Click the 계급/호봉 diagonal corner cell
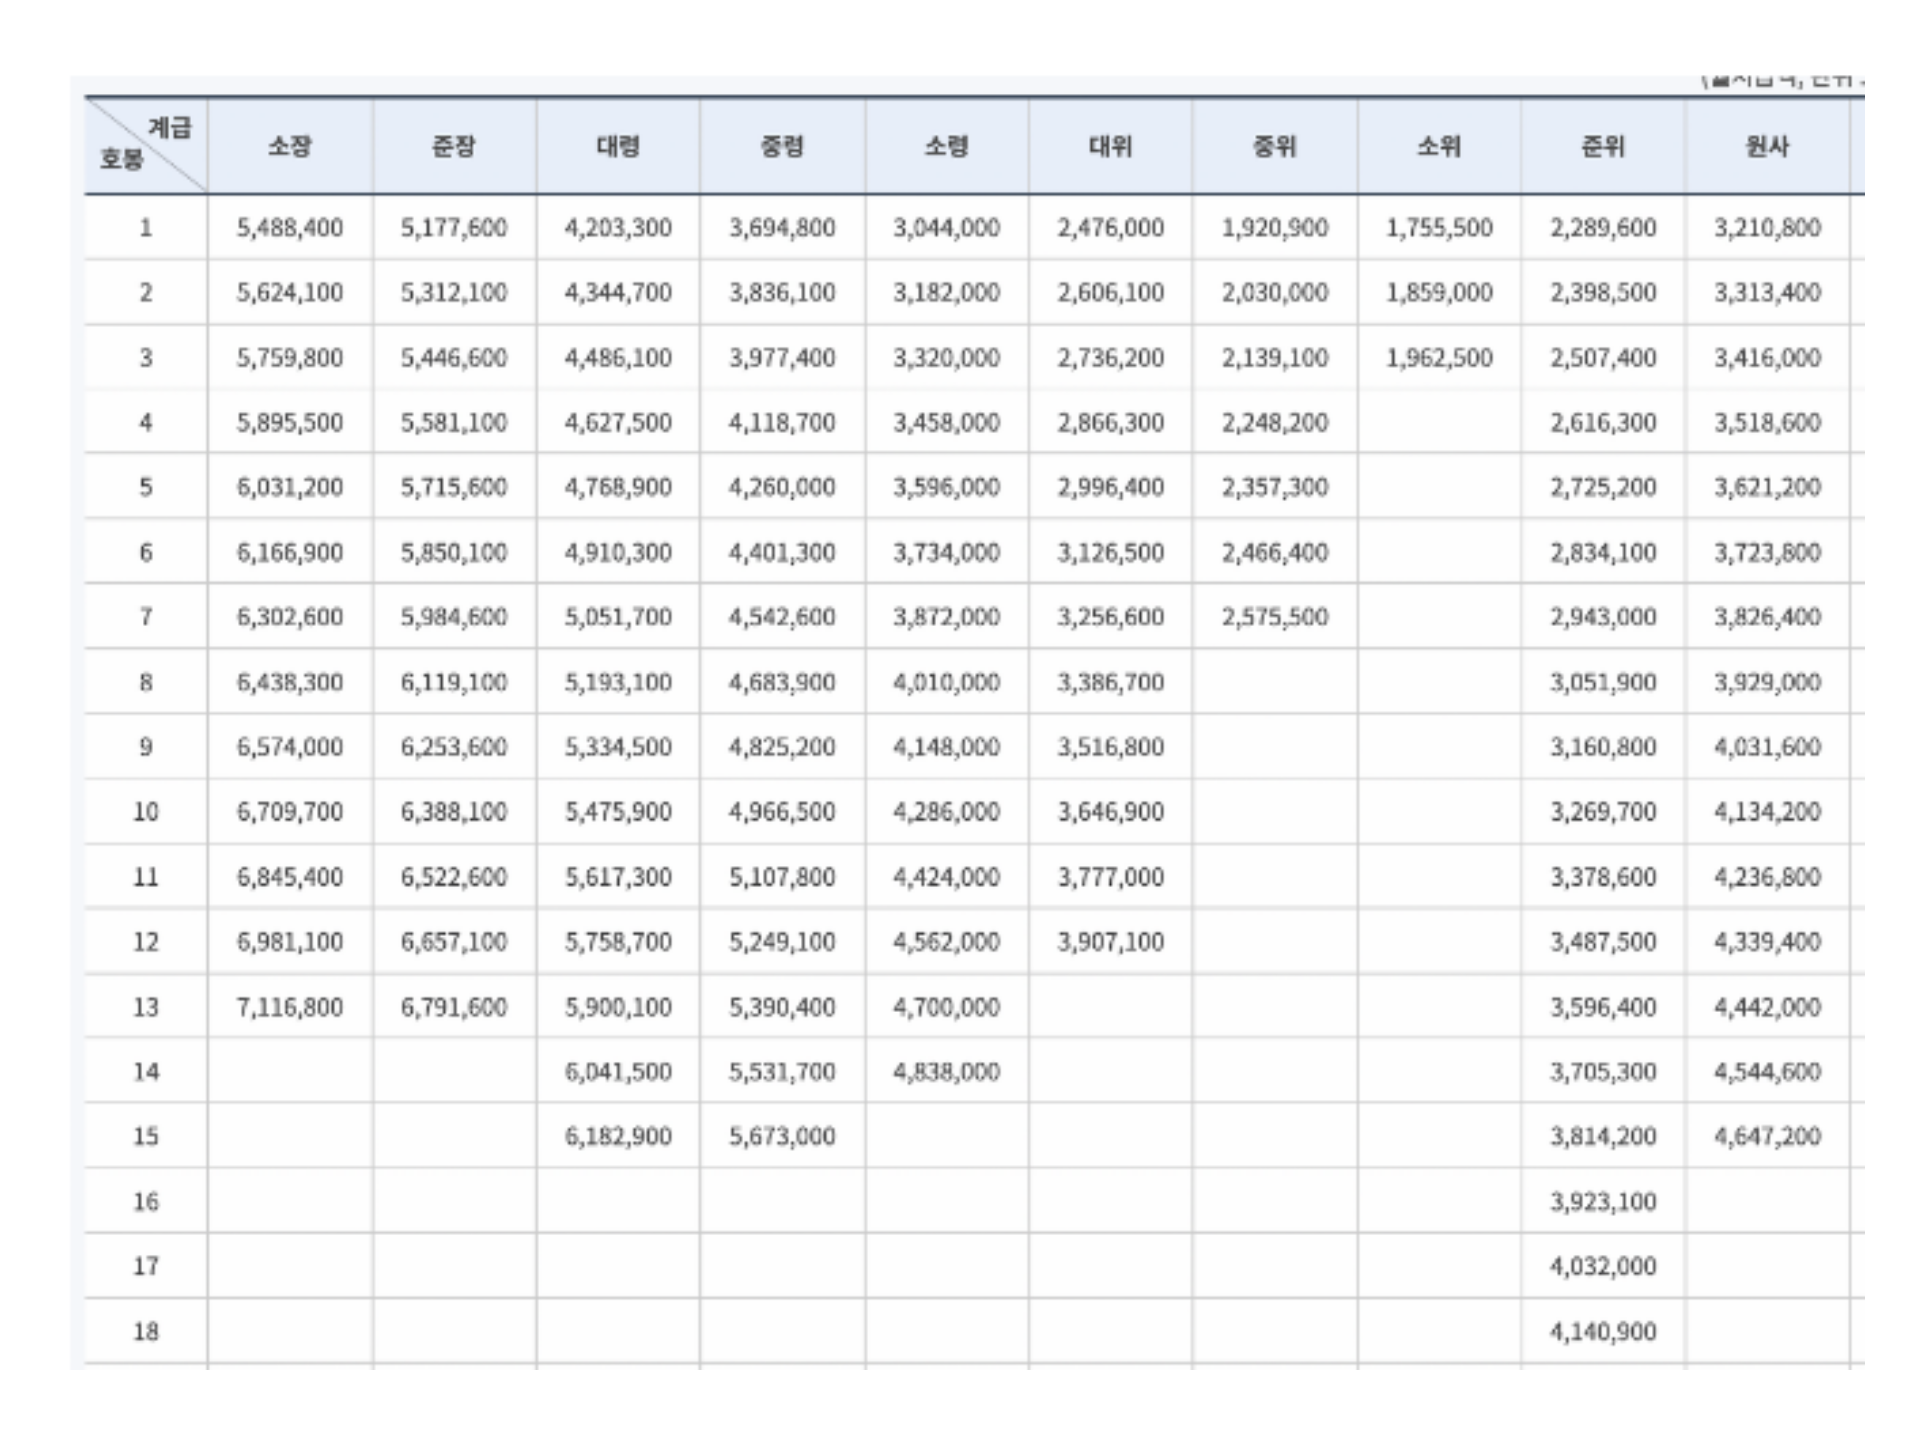The width and height of the screenshot is (1930, 1435). 146,144
